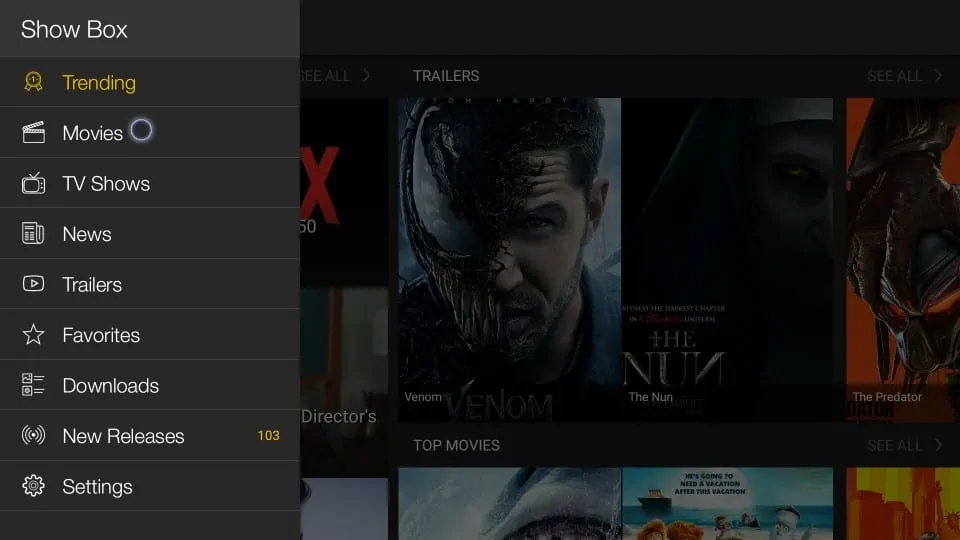Open the Venom trailer poster
The image size is (960, 540).
pyautogui.click(x=509, y=260)
